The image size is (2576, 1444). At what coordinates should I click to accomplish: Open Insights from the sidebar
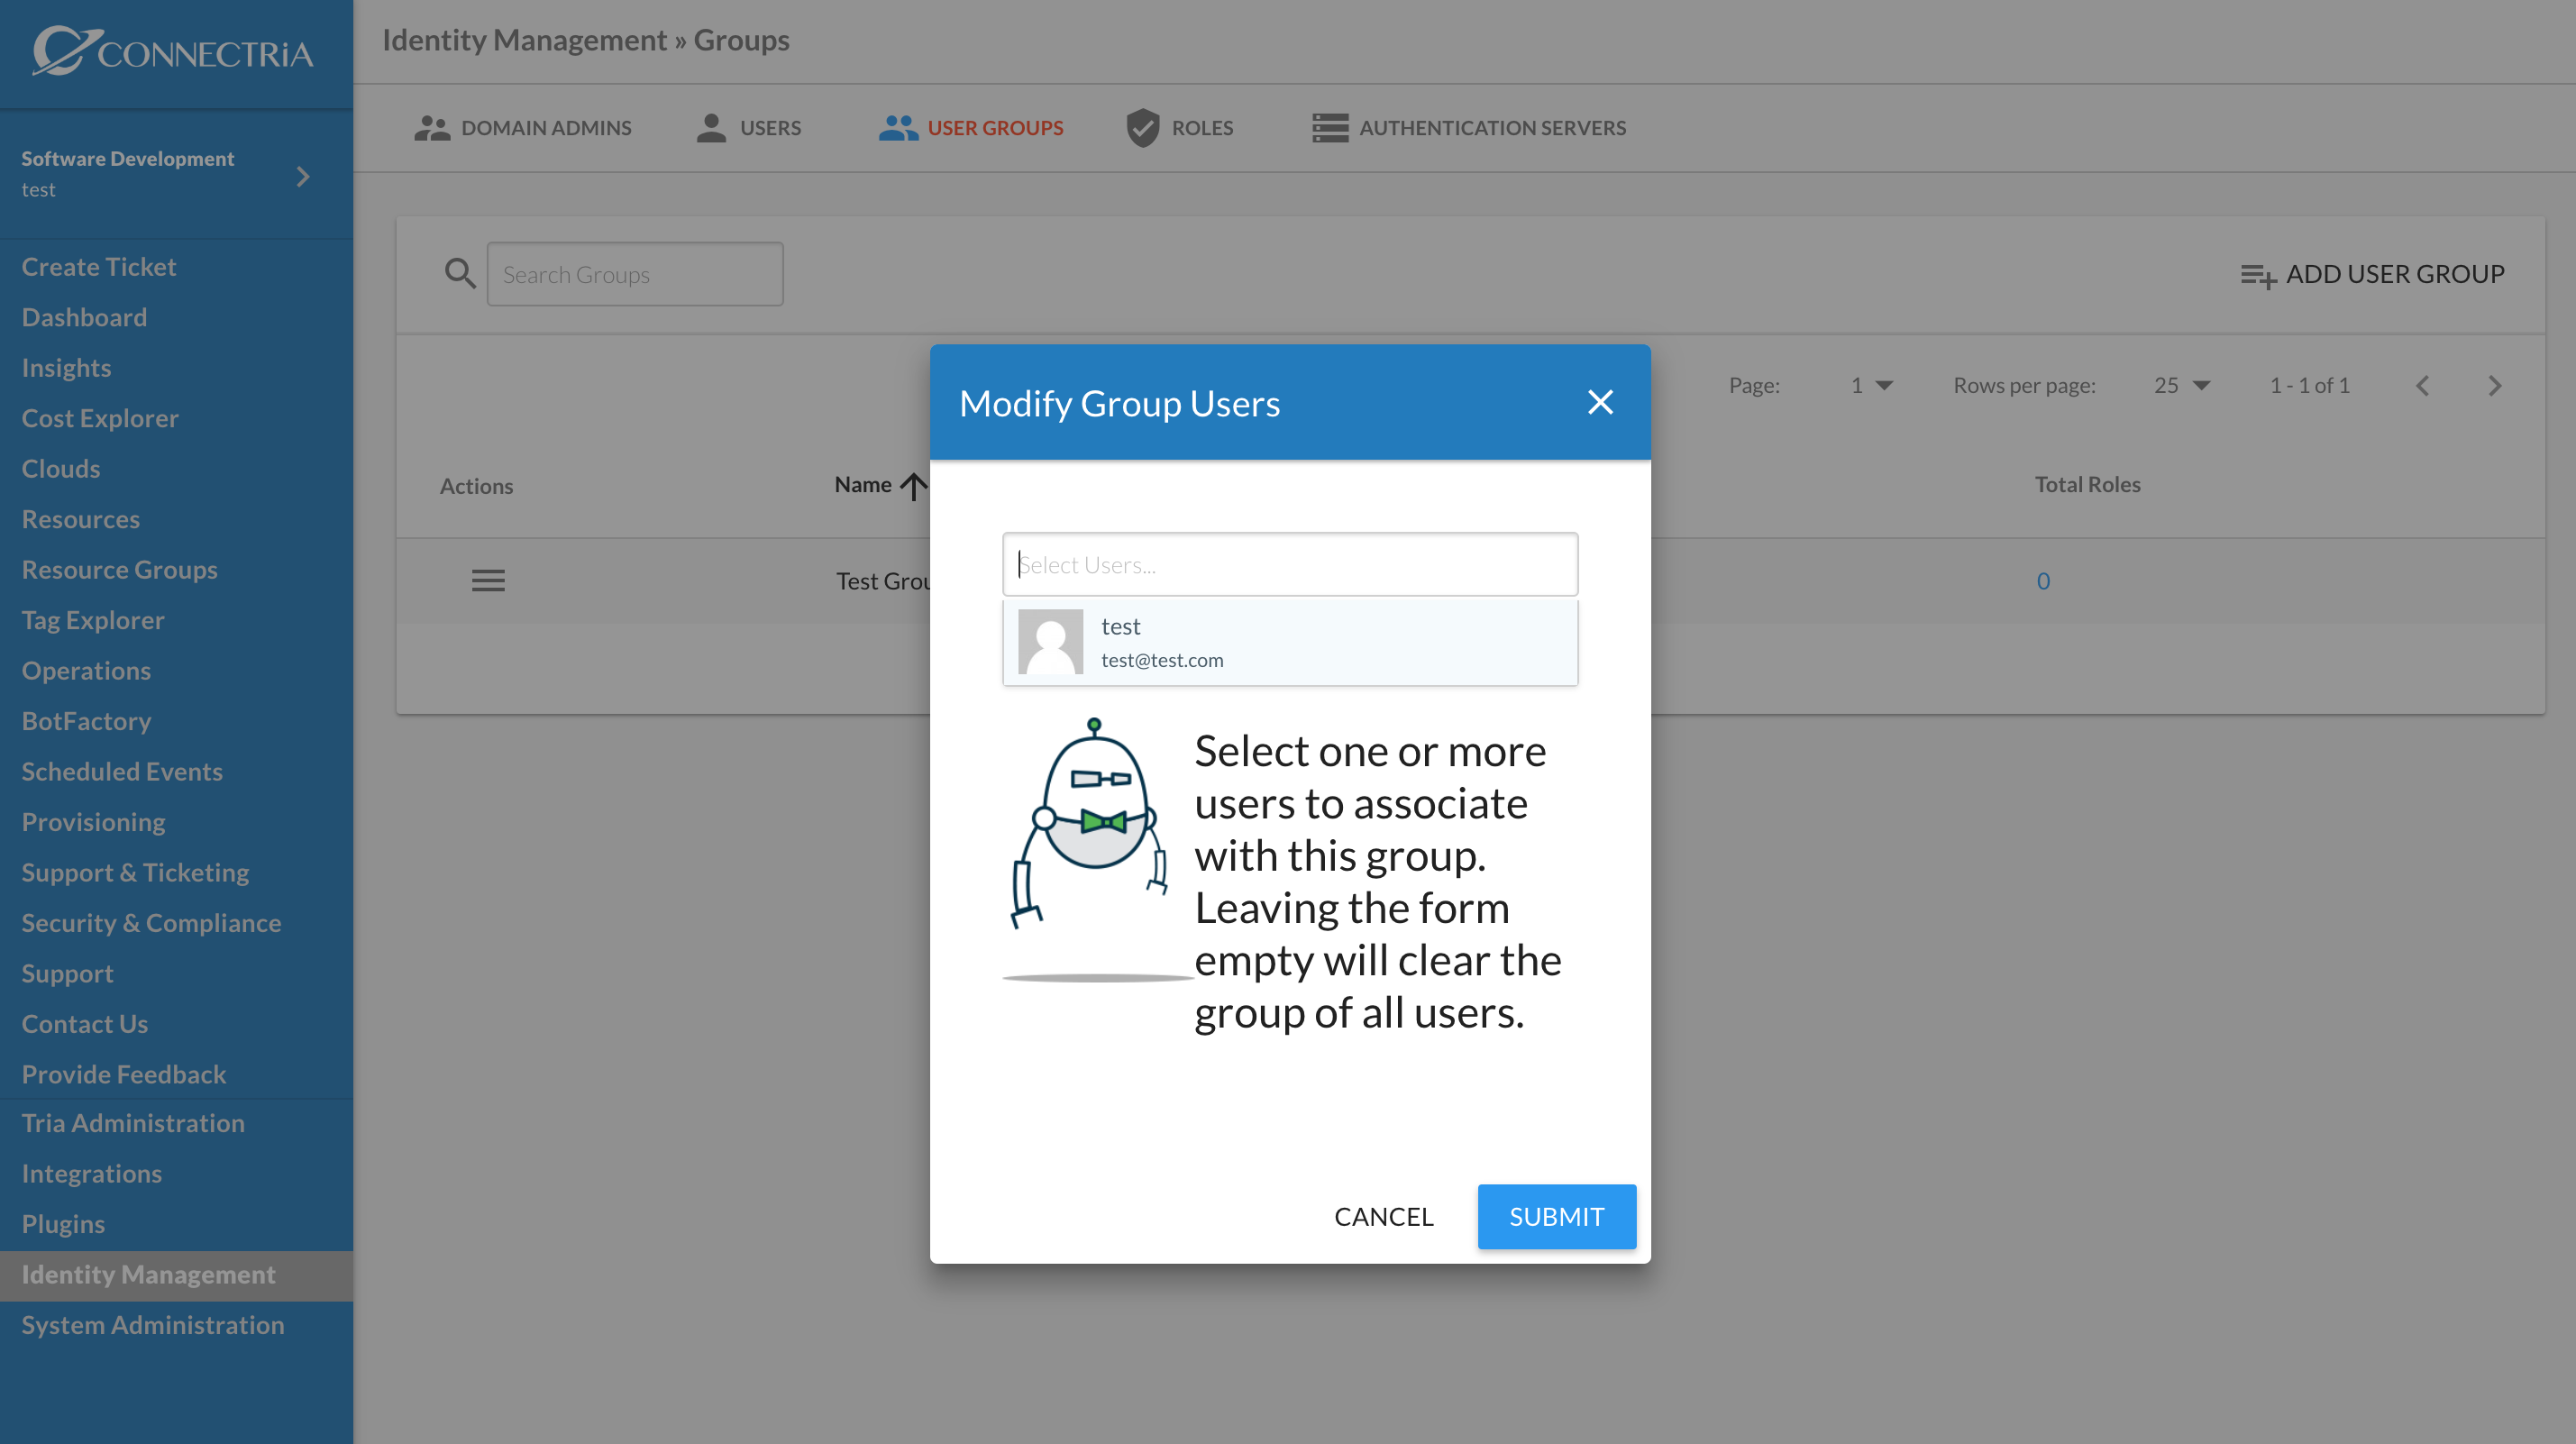[66, 367]
